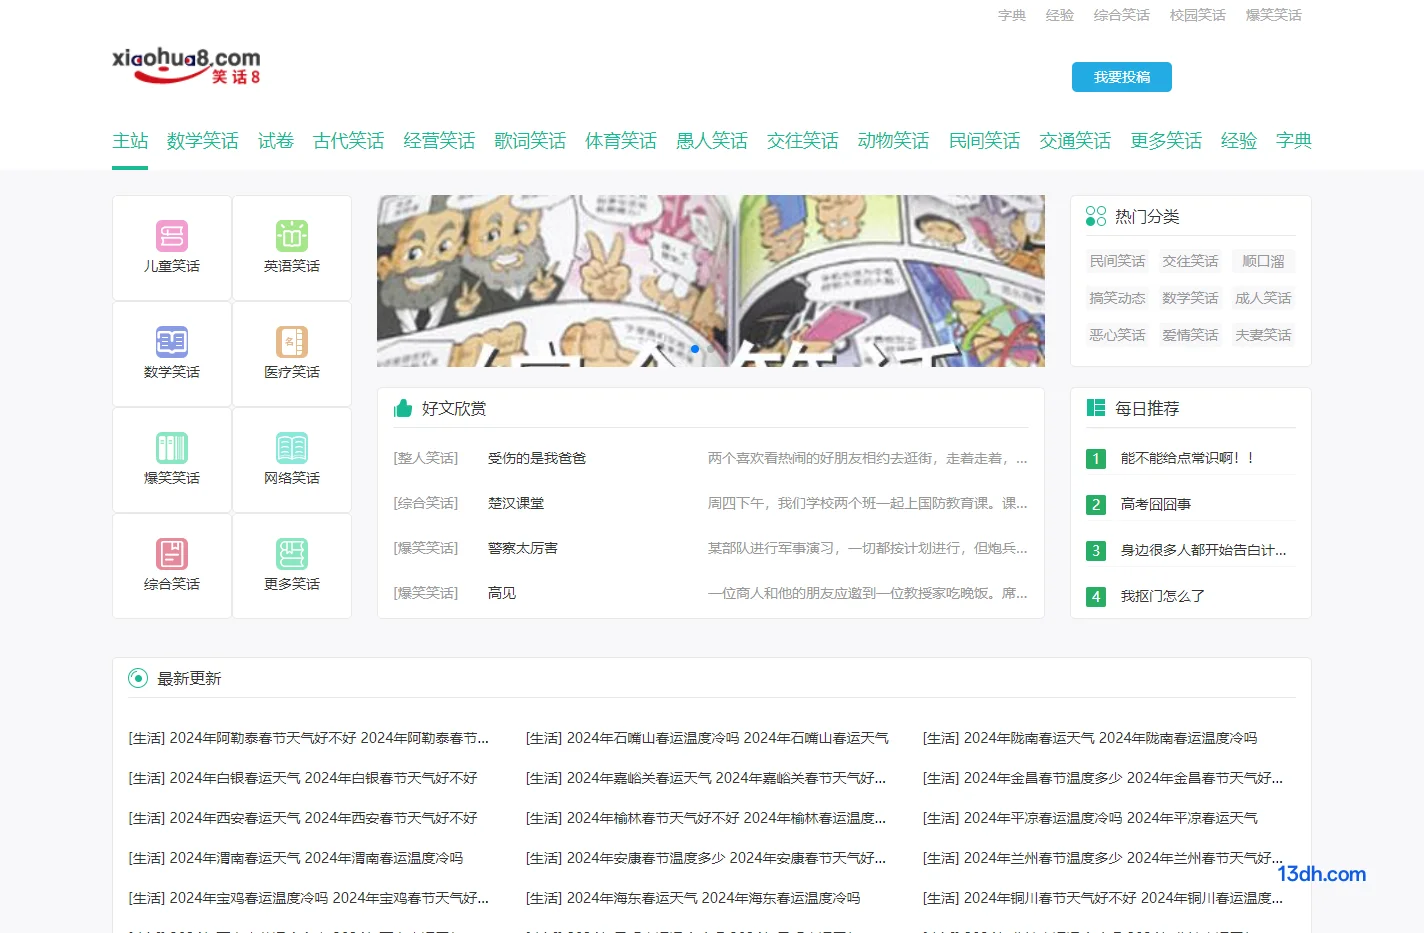
Task: Click the 搞笑动态 tag in 热门分类
Action: 1117,298
